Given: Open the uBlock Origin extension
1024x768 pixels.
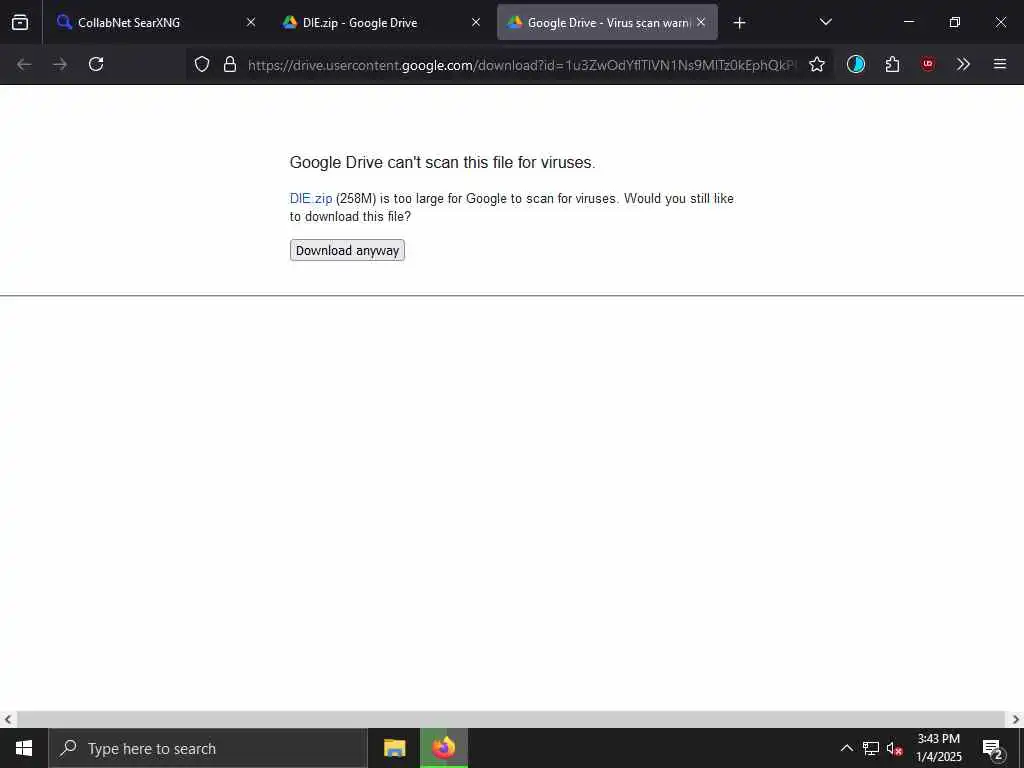Looking at the screenshot, I should point(928,64).
